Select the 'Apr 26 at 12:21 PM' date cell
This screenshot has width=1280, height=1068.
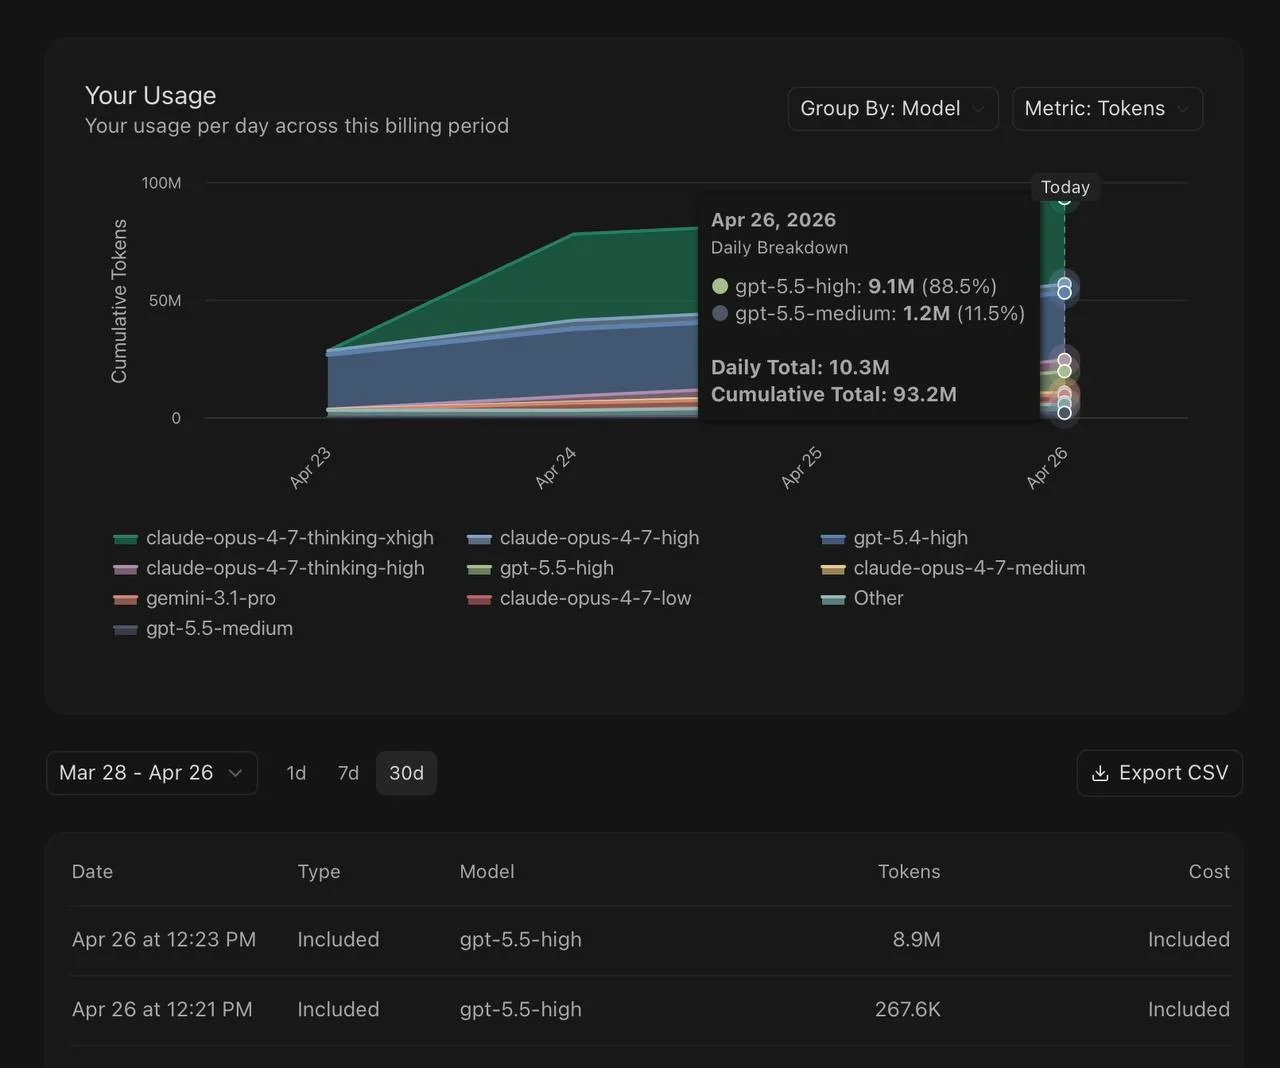coord(162,1010)
